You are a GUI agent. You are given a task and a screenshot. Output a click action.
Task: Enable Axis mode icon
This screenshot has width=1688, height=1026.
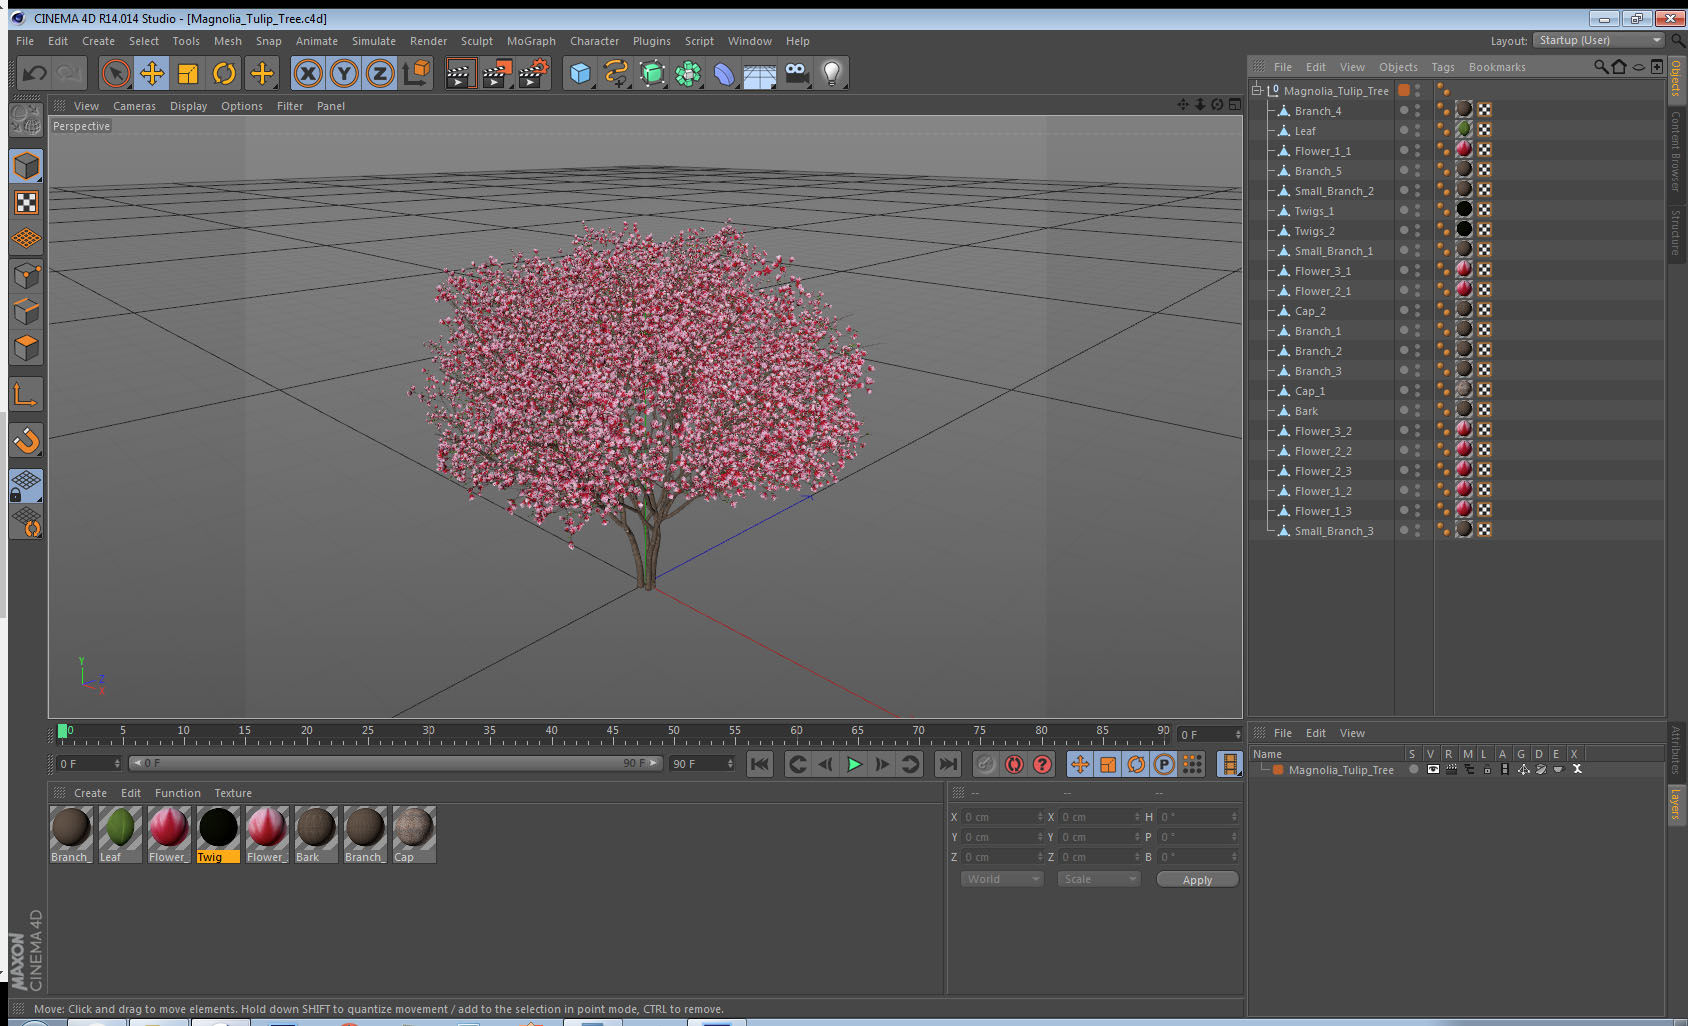click(26, 395)
